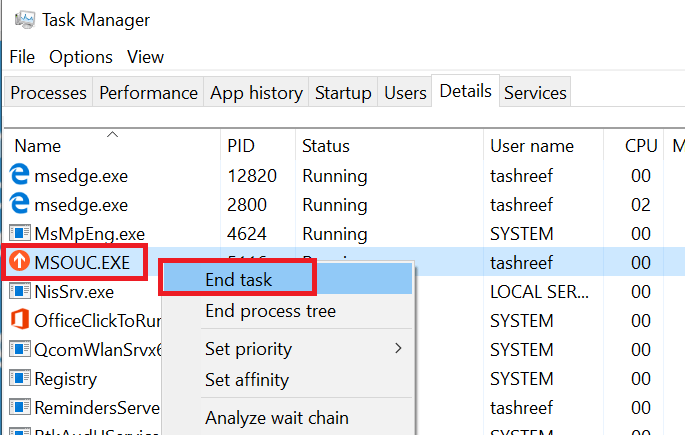Click the OfficeClickToRun Office icon
The height and width of the screenshot is (435, 685).
[x=20, y=319]
